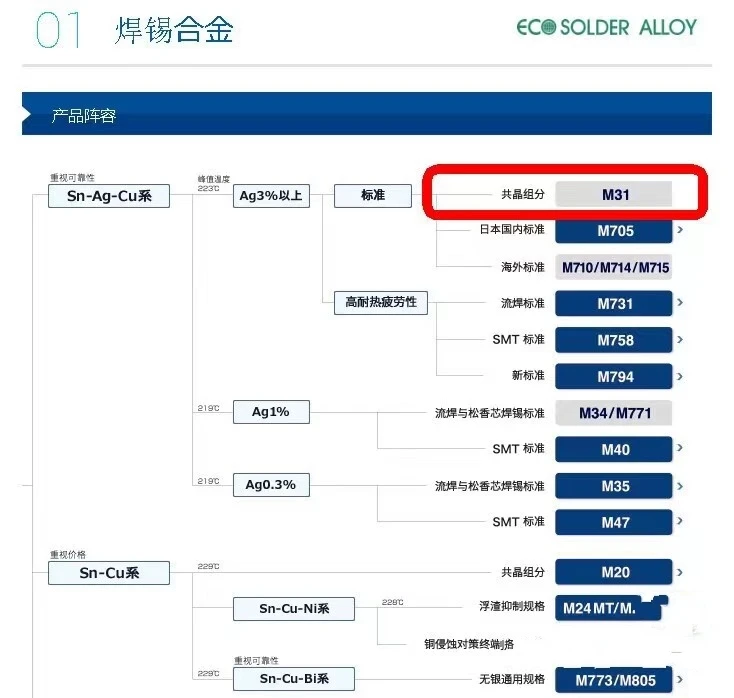Open the M34/M771 product entry
This screenshot has height=698, width=734.
(x=614, y=413)
